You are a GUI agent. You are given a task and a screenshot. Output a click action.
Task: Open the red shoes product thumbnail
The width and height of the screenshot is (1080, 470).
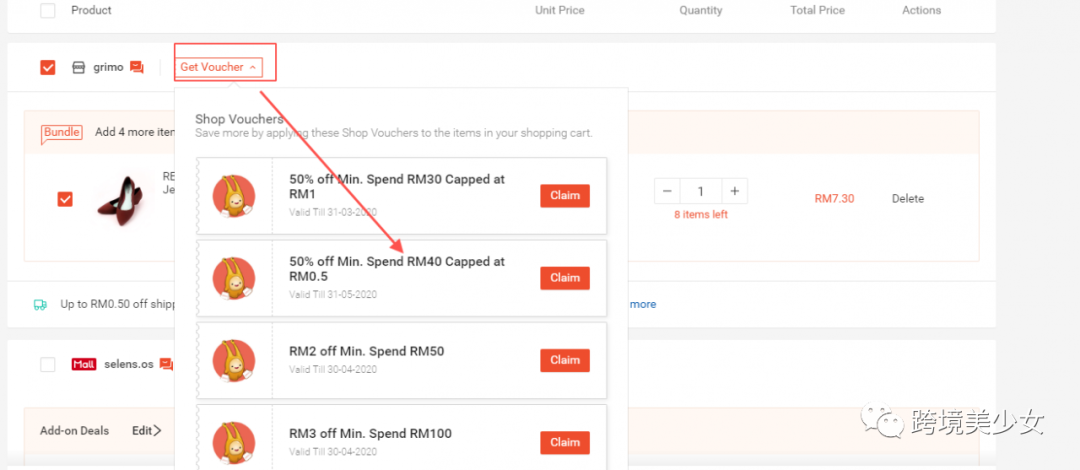tap(123, 200)
